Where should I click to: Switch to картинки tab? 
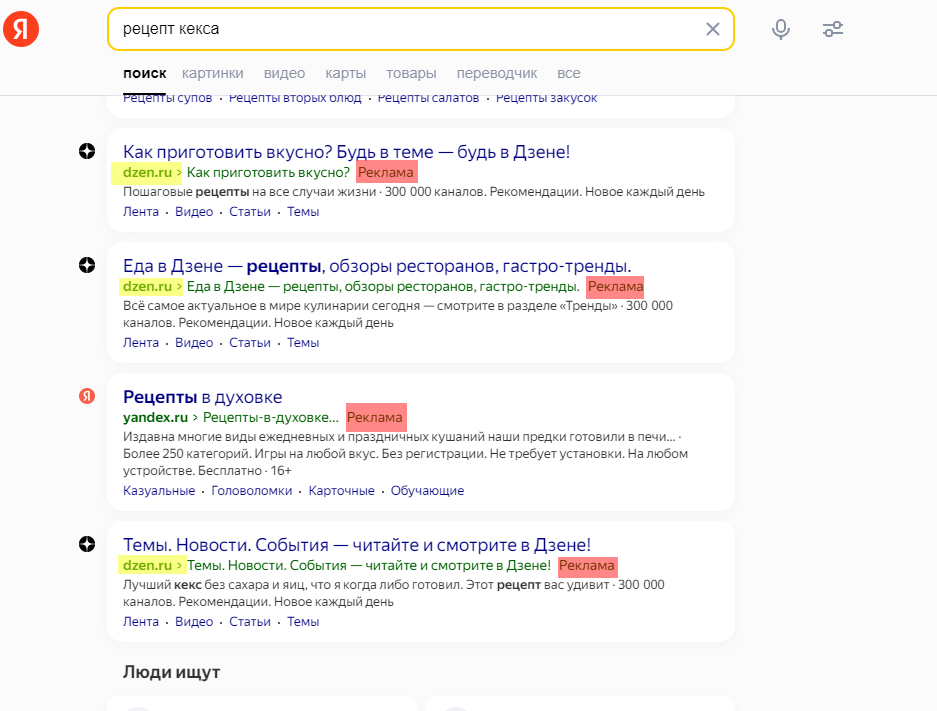point(213,73)
